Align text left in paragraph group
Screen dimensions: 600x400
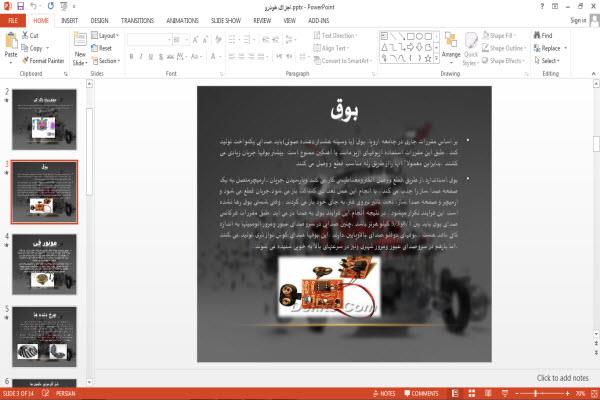232,57
